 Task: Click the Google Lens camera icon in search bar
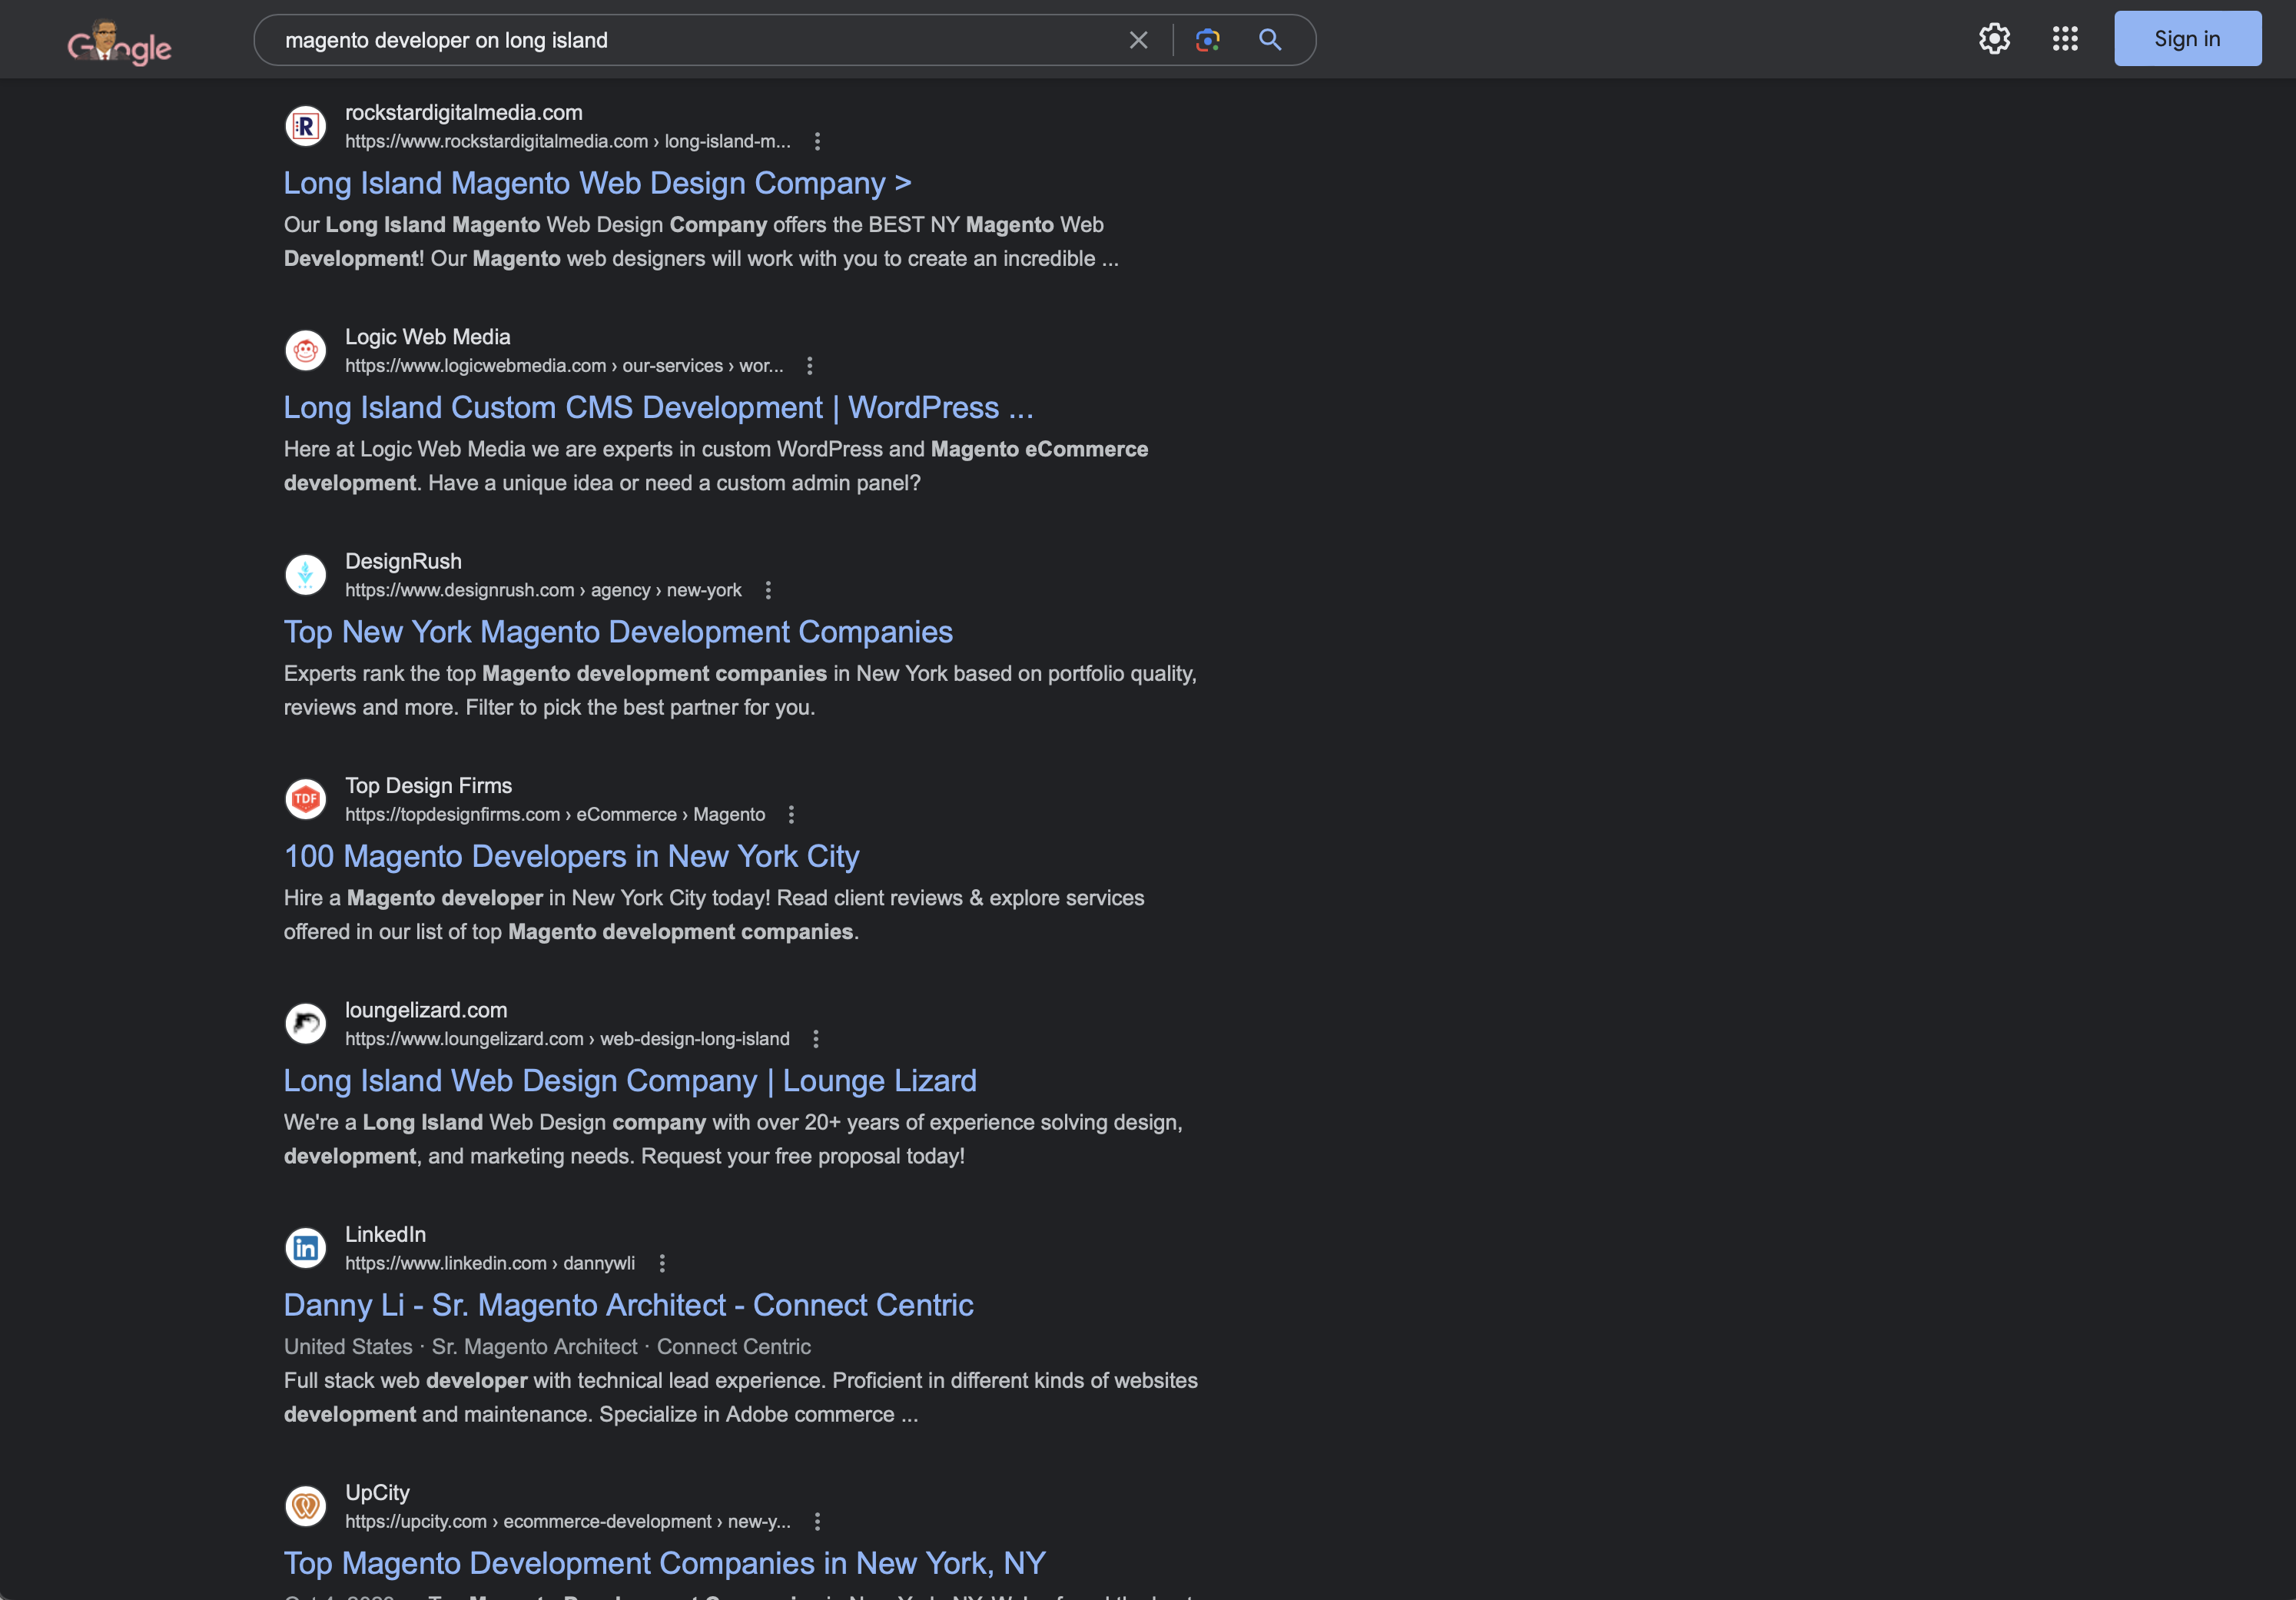(x=1204, y=38)
